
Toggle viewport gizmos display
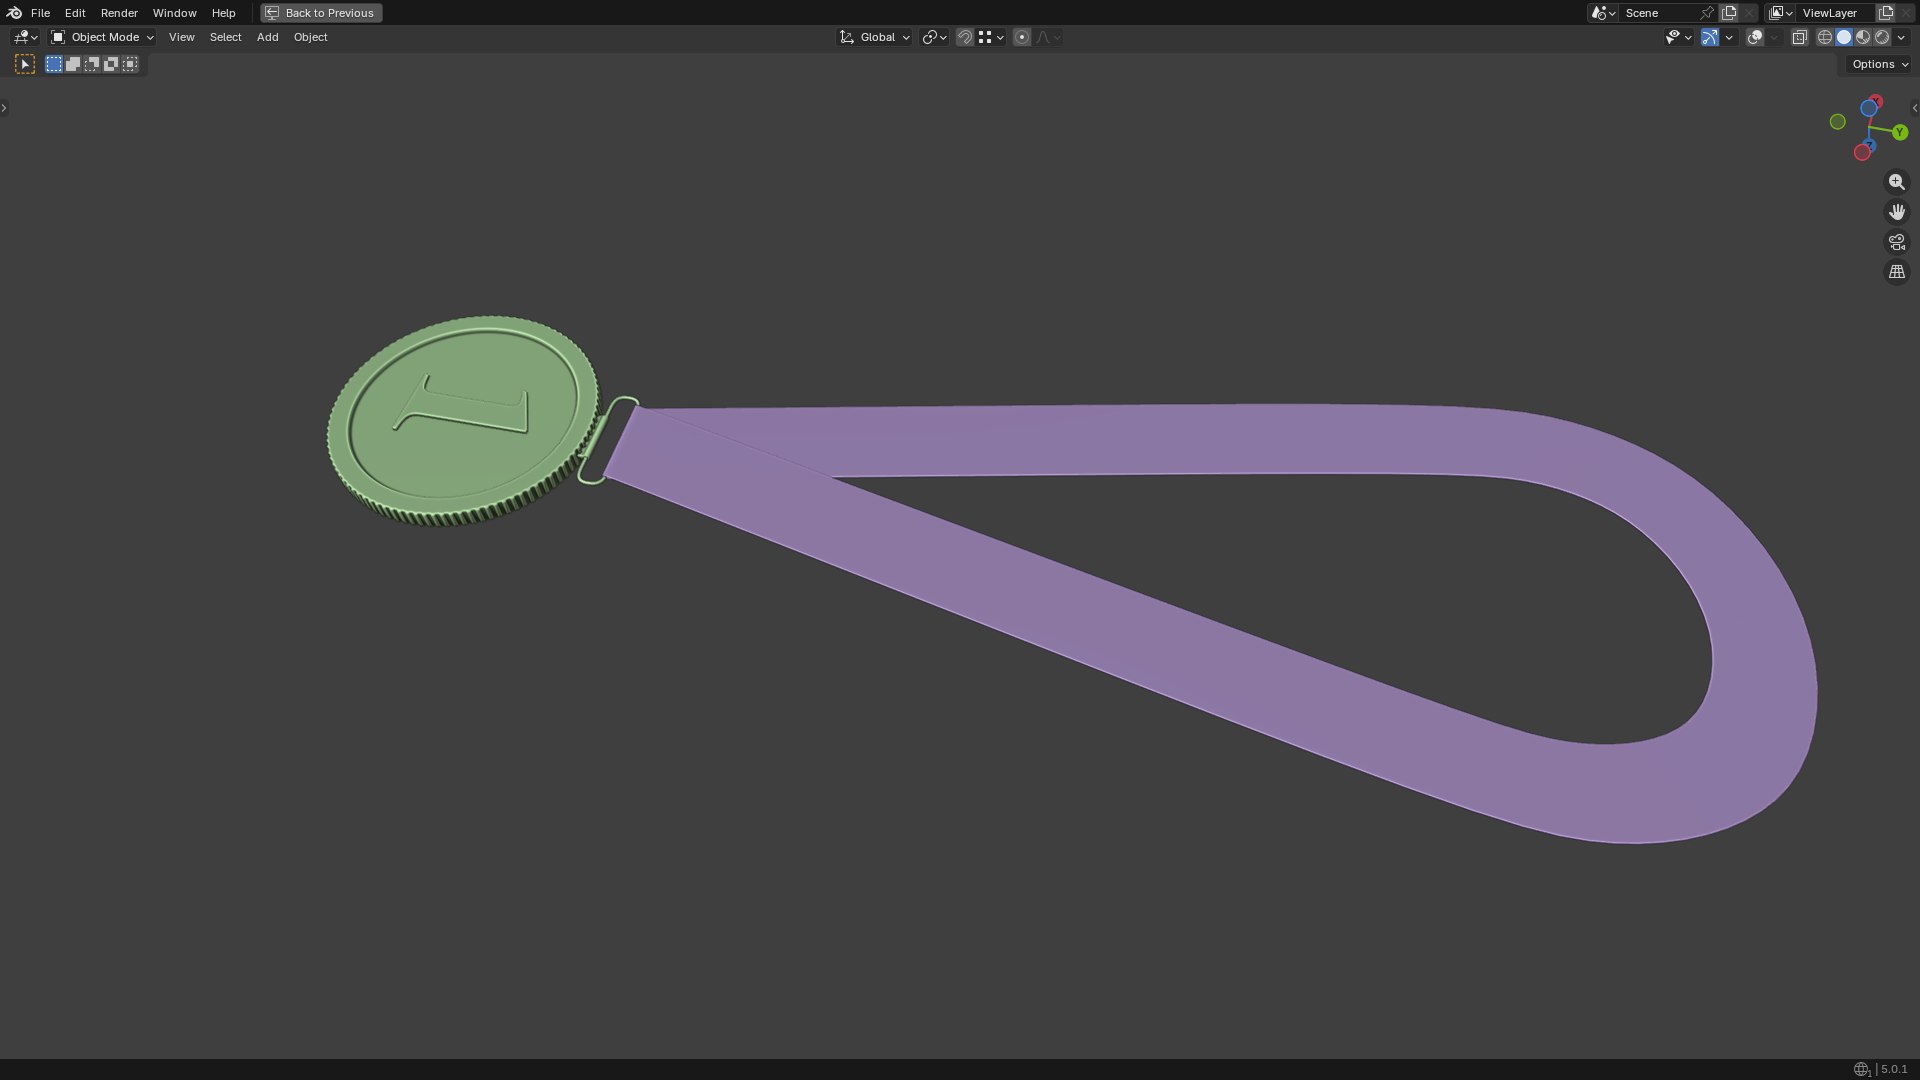[1710, 37]
